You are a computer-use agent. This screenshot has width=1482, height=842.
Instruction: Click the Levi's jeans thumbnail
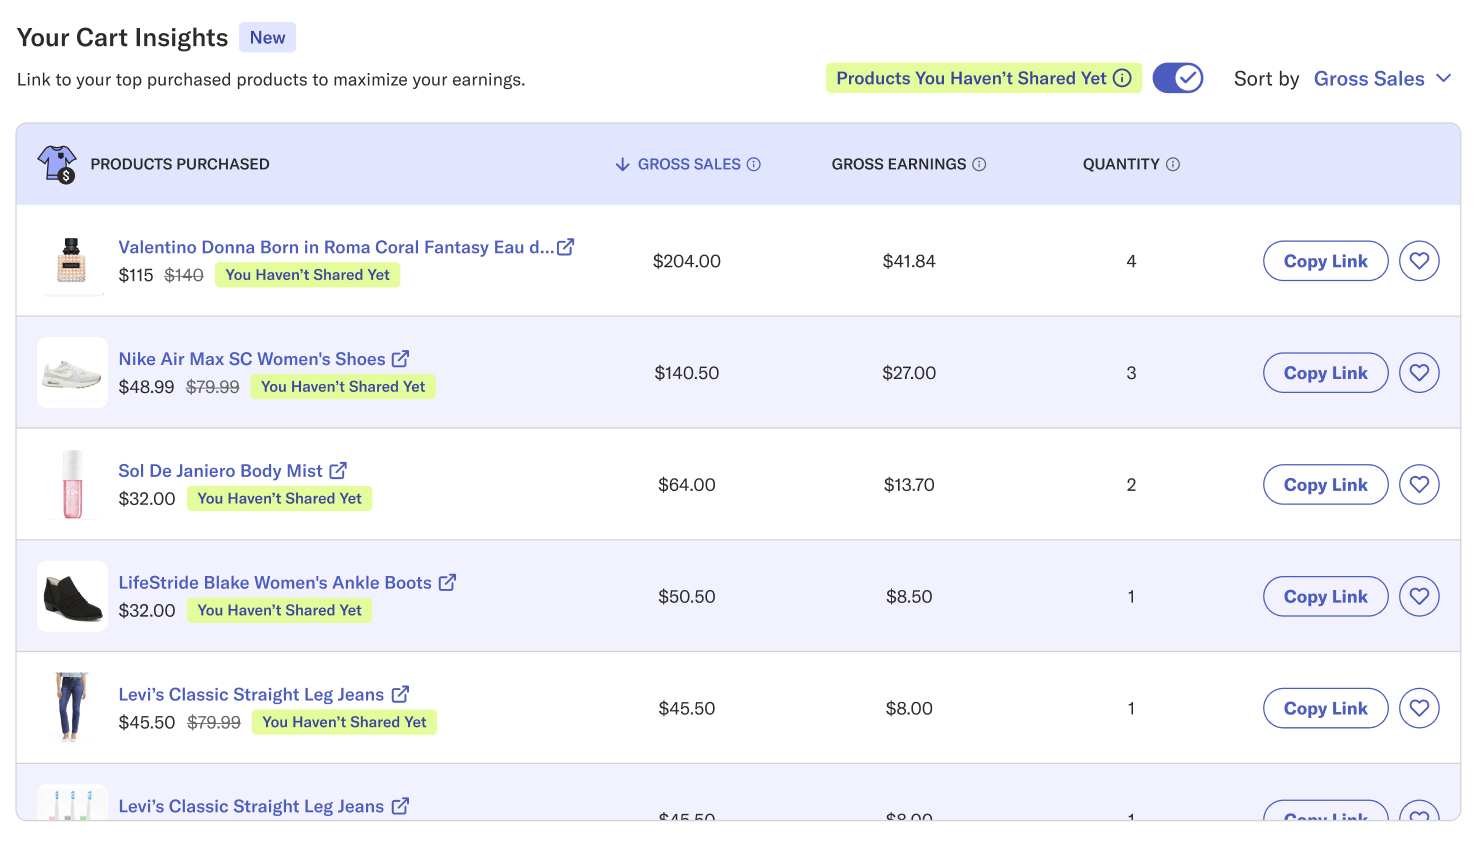[x=72, y=709]
